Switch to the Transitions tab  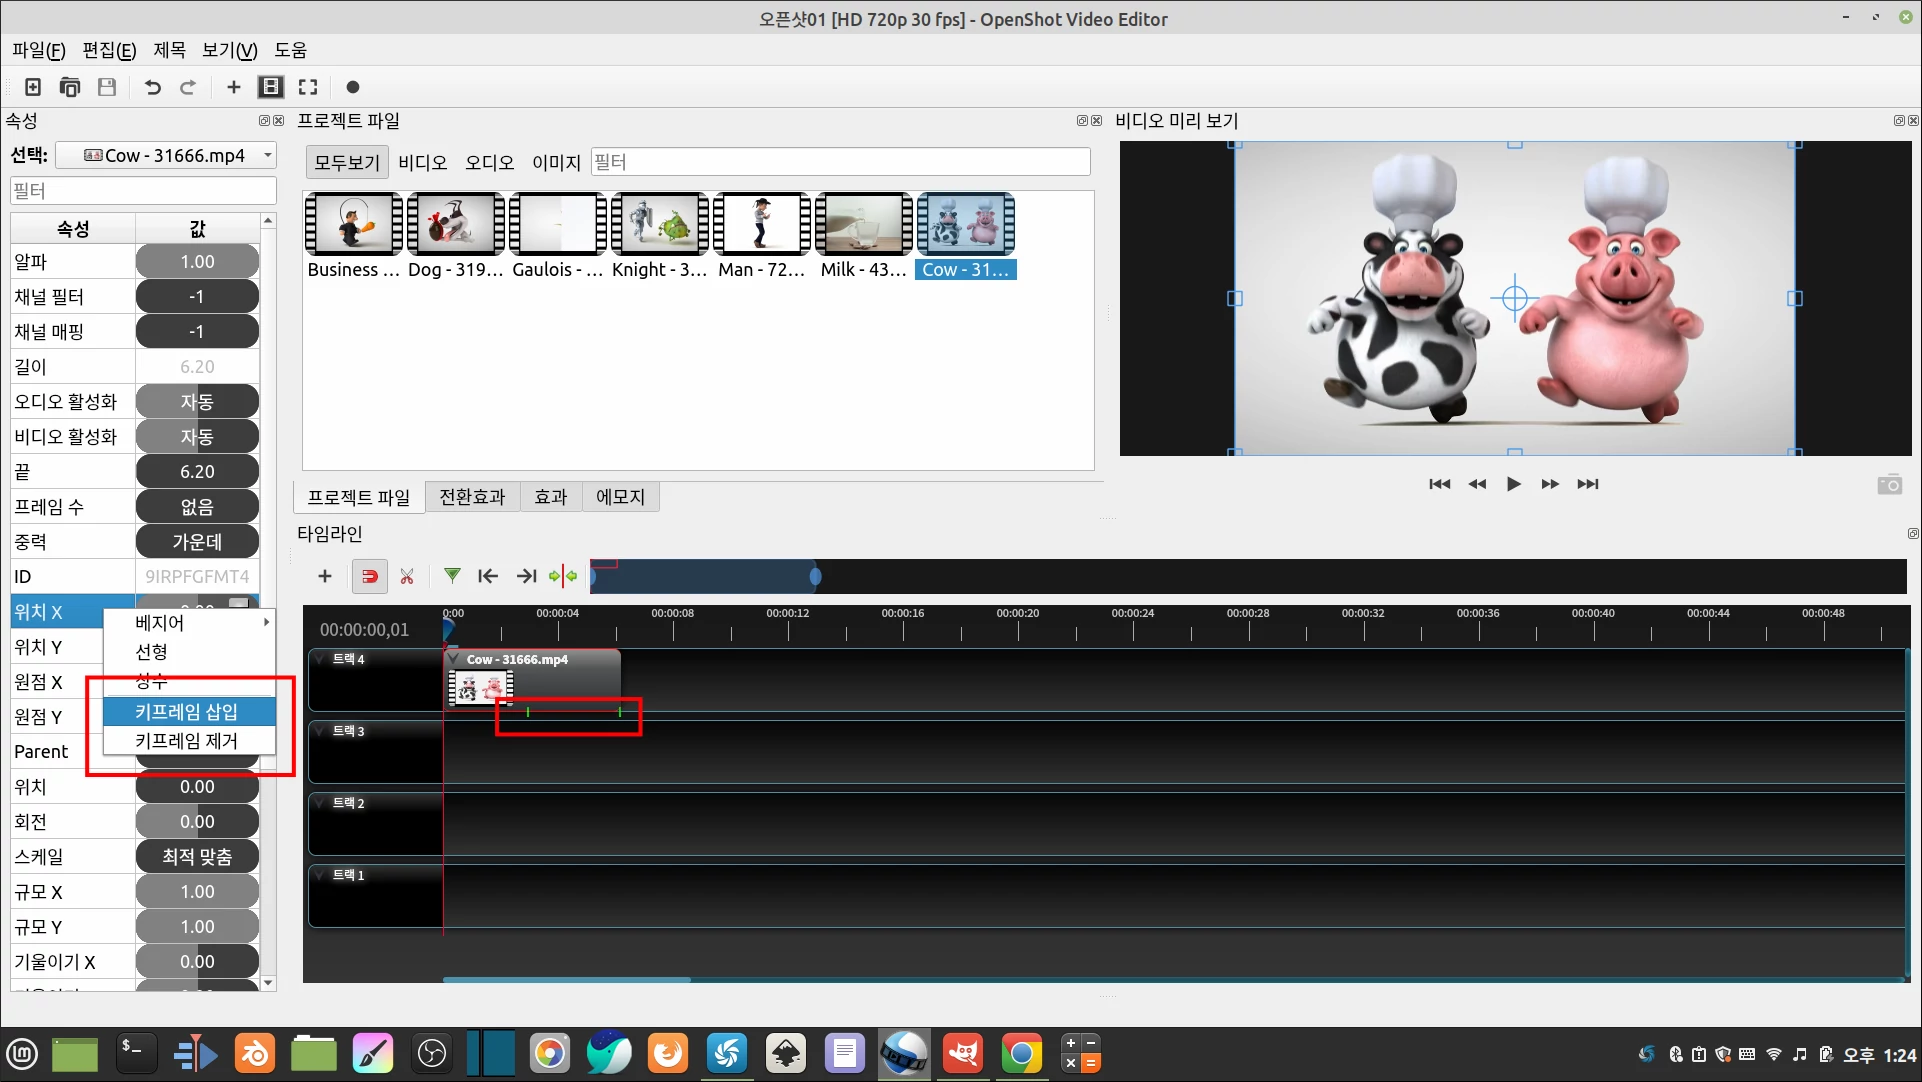click(472, 497)
